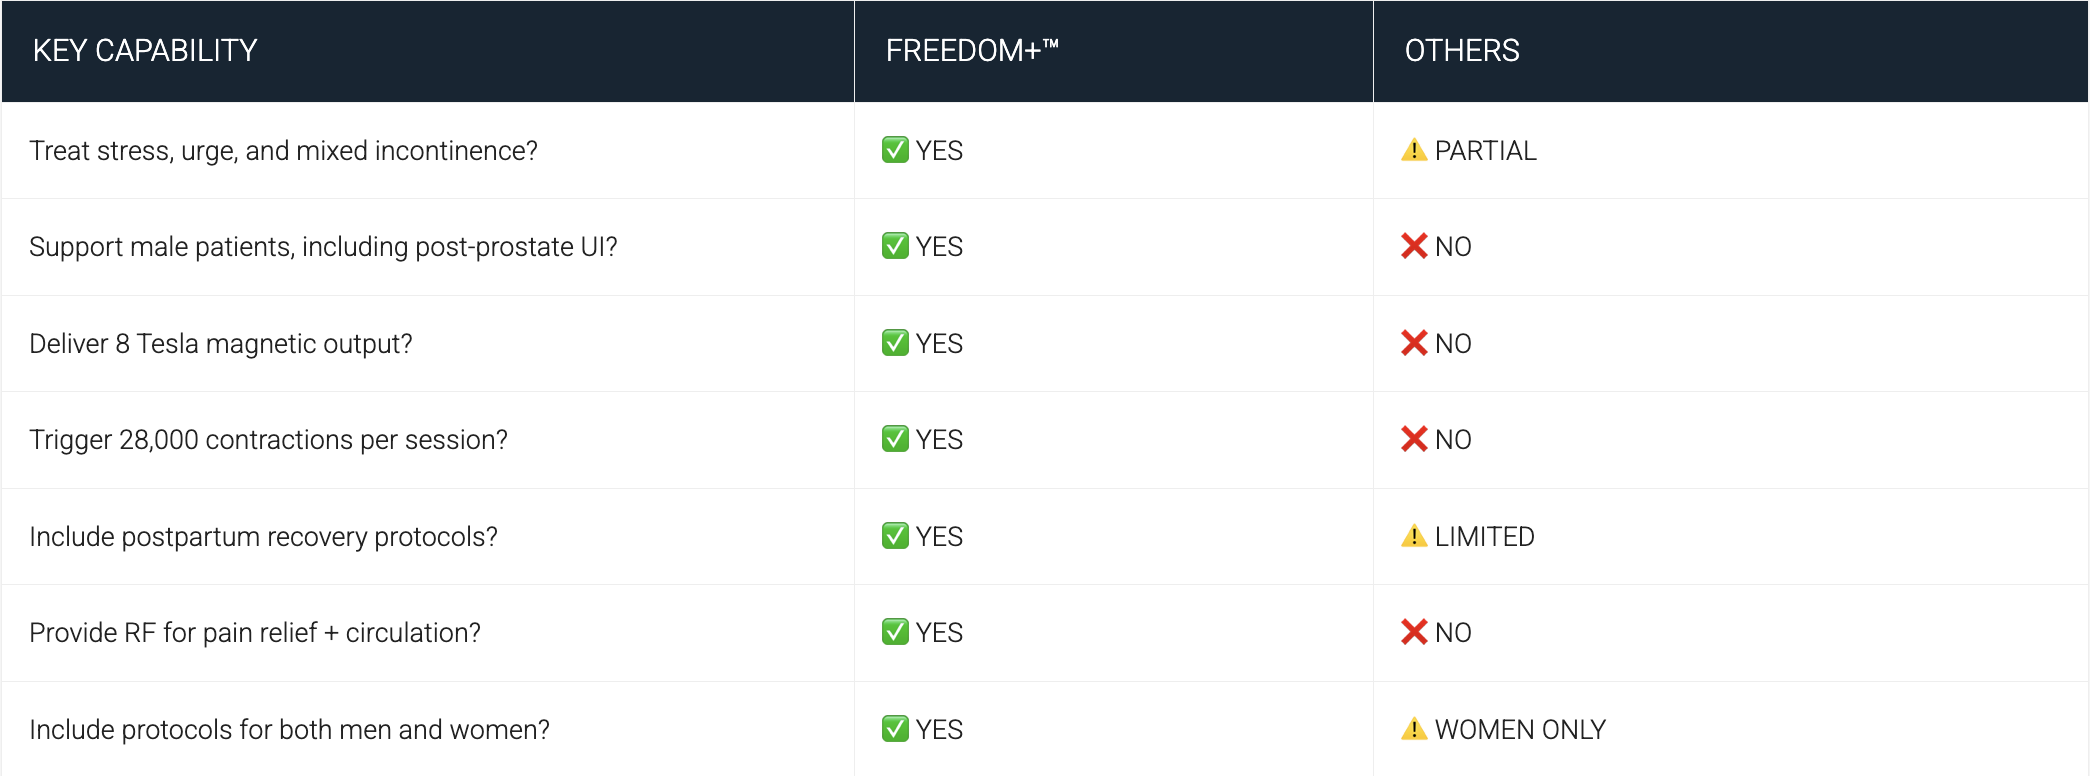The height and width of the screenshot is (776, 2090).
Task: Click the green checkmark in the 8 Tesla row
Action: coord(895,343)
